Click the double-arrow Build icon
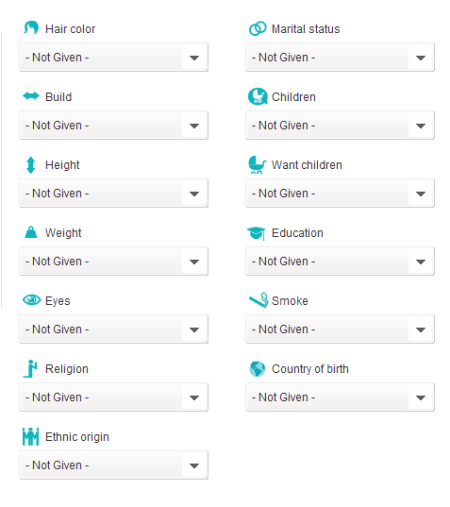The image size is (450, 507). pos(31,96)
